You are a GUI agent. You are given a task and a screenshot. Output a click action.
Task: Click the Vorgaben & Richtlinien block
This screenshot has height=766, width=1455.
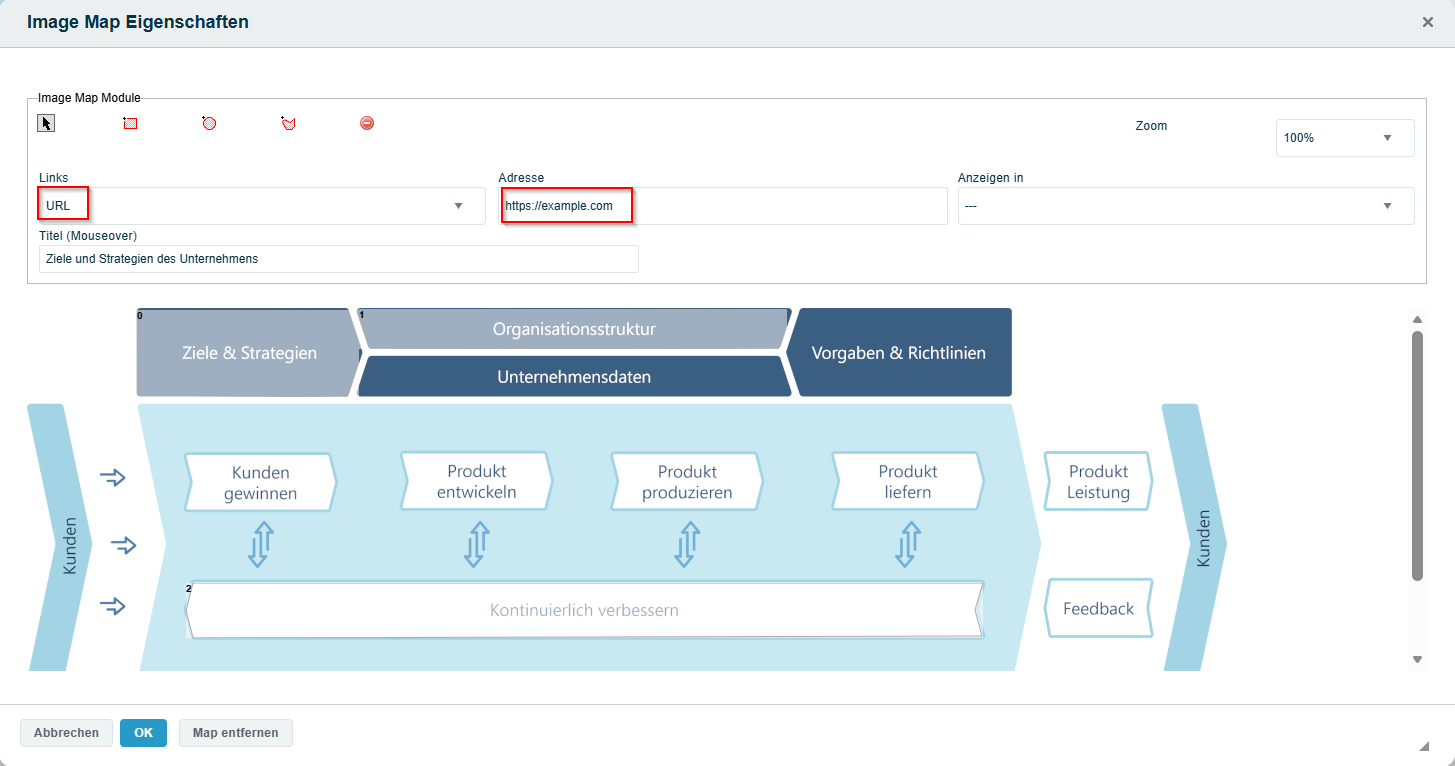[898, 352]
